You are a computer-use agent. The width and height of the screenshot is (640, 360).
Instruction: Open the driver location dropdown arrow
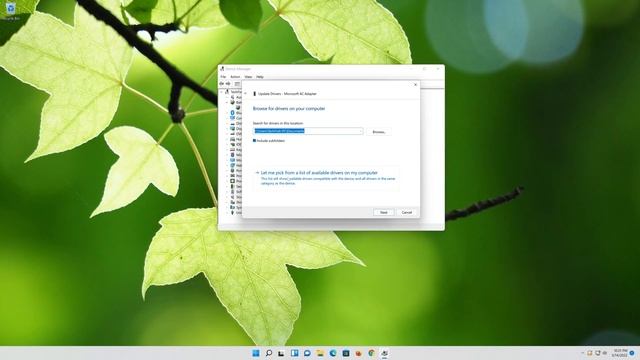[x=360, y=131]
